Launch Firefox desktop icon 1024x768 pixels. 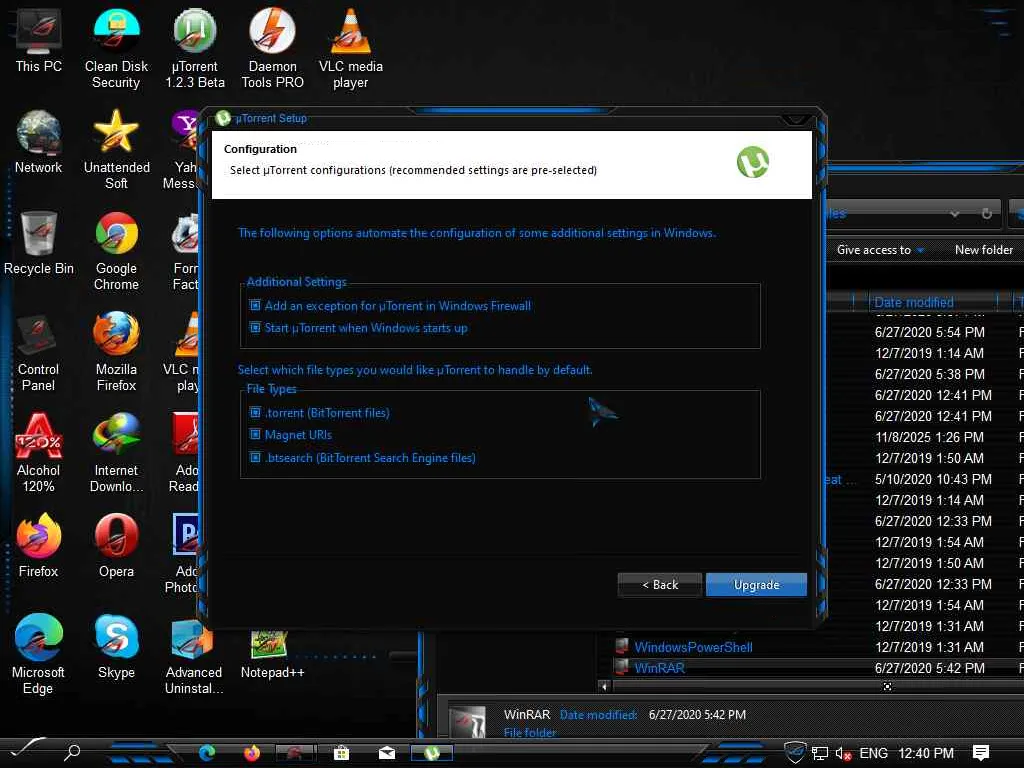(39, 546)
